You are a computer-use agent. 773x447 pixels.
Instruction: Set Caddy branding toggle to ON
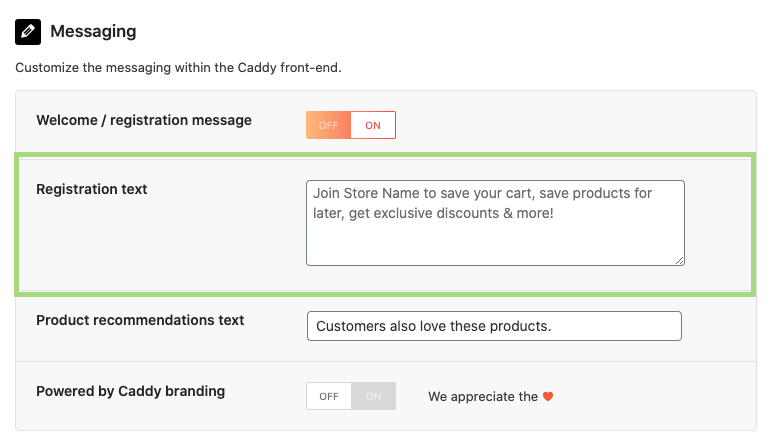pos(373,396)
